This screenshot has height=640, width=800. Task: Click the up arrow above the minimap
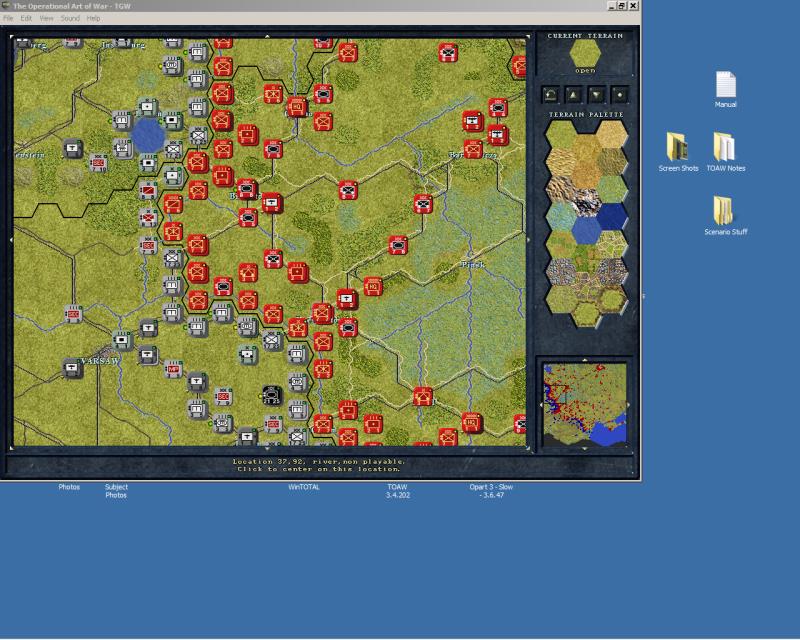pos(585,360)
